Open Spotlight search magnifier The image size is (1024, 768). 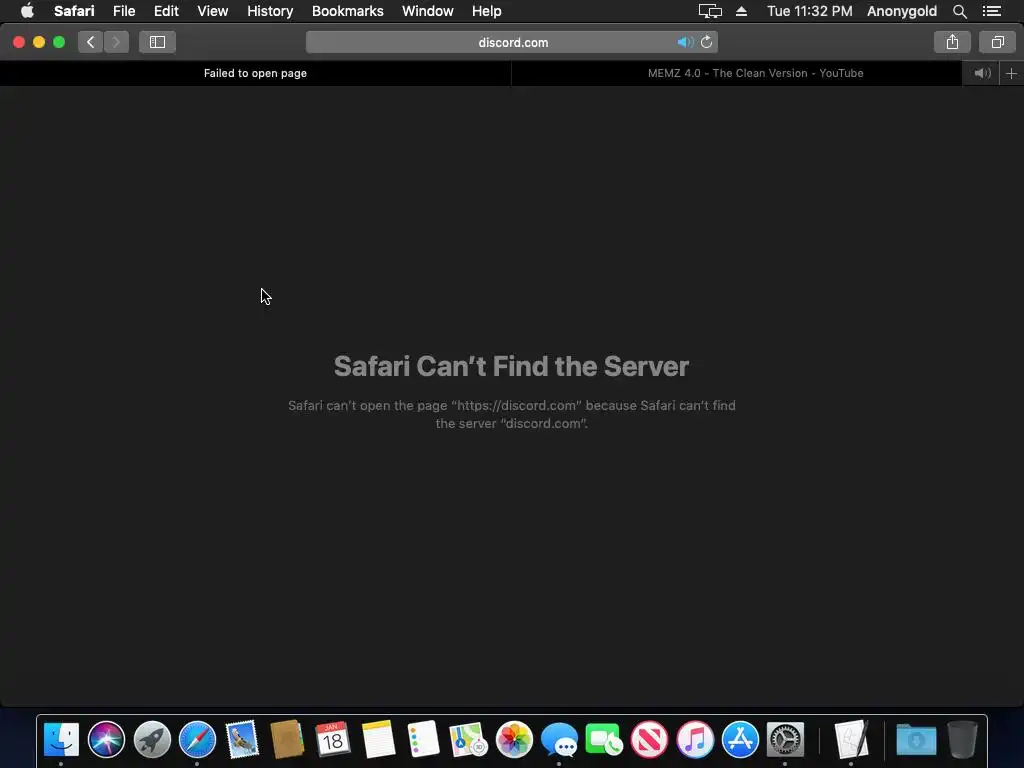(959, 11)
